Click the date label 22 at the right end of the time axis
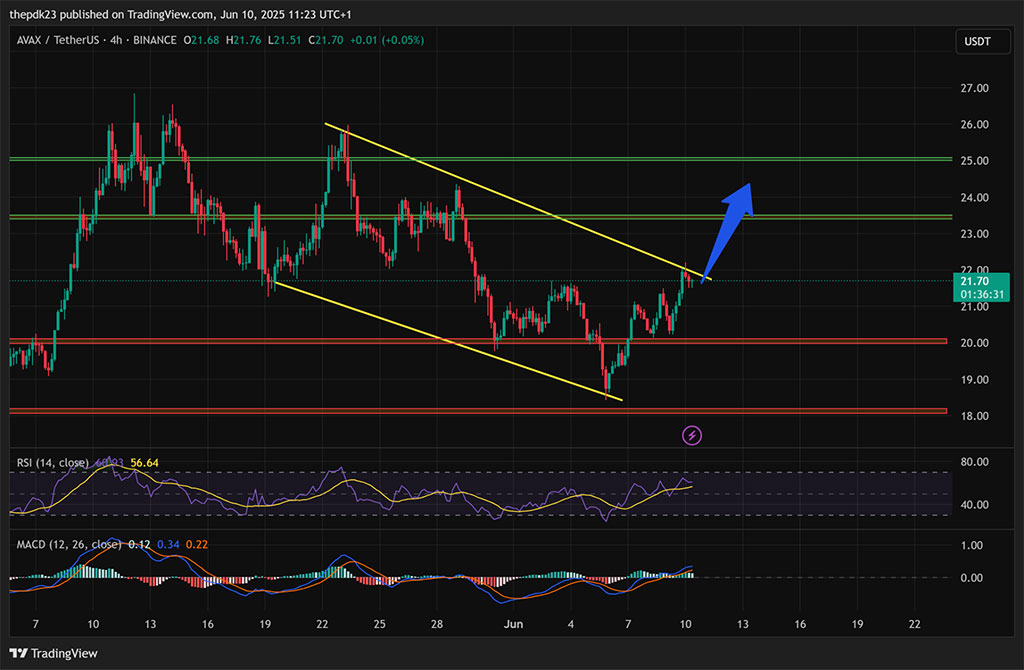Screen dimensions: 1024x670 pos(914,624)
